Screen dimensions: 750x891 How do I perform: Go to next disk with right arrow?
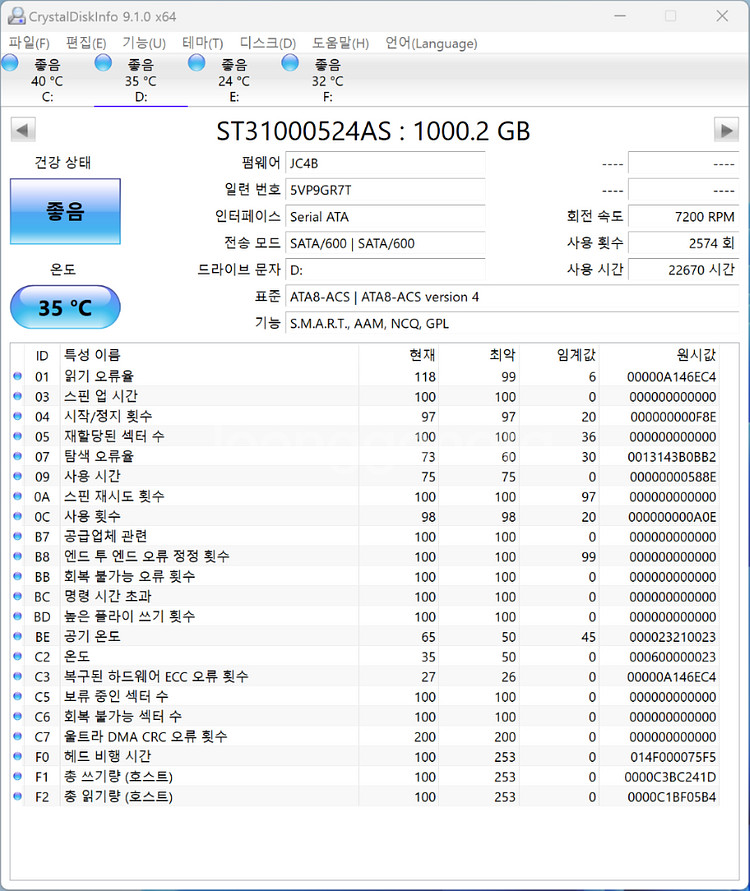pyautogui.click(x=726, y=130)
